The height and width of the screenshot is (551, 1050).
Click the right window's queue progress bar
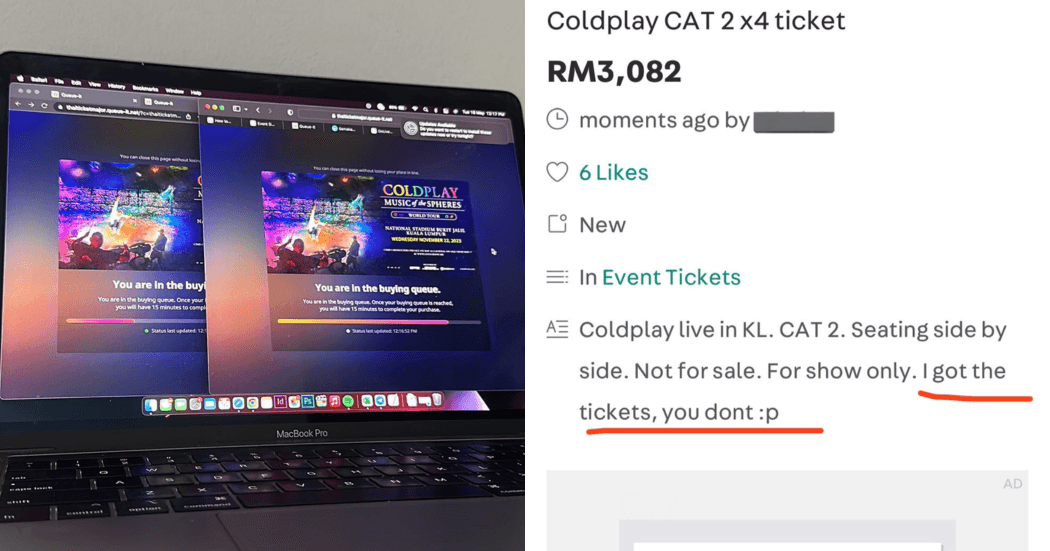379,322
